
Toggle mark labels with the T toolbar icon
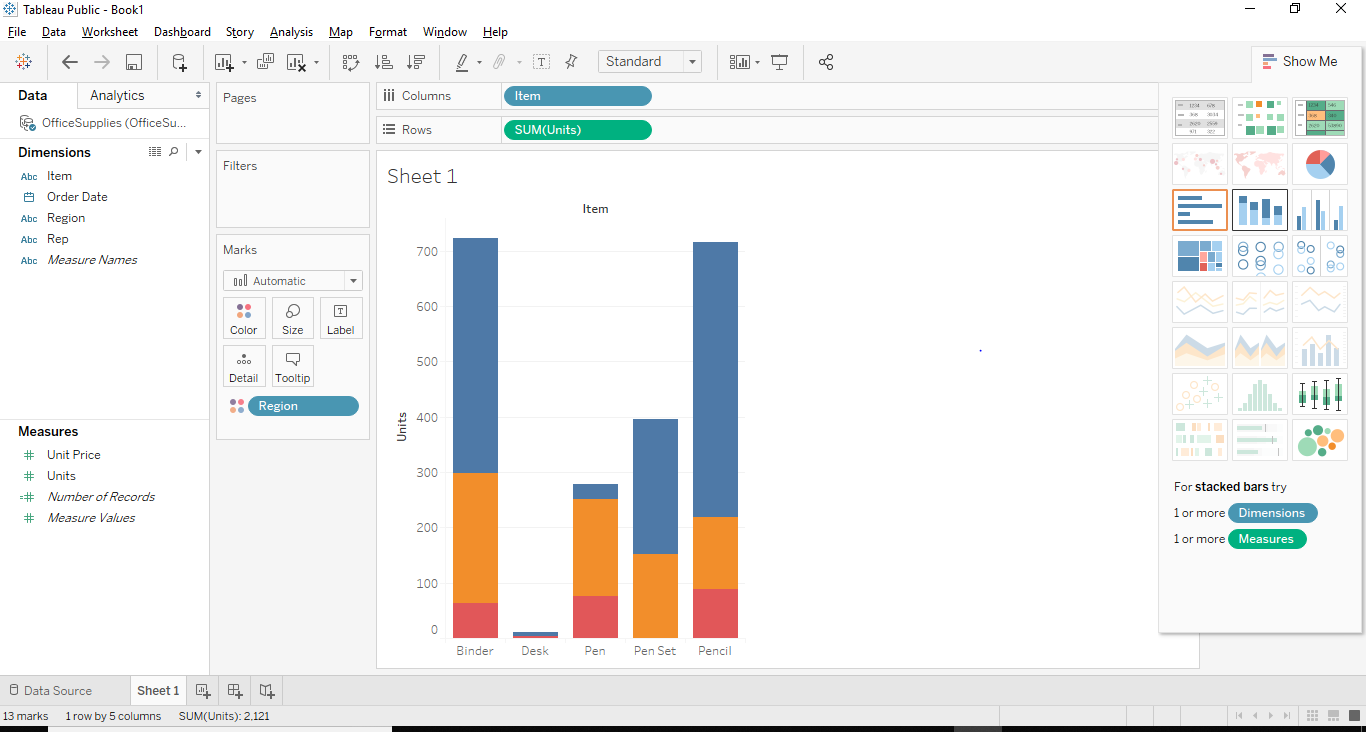click(541, 61)
